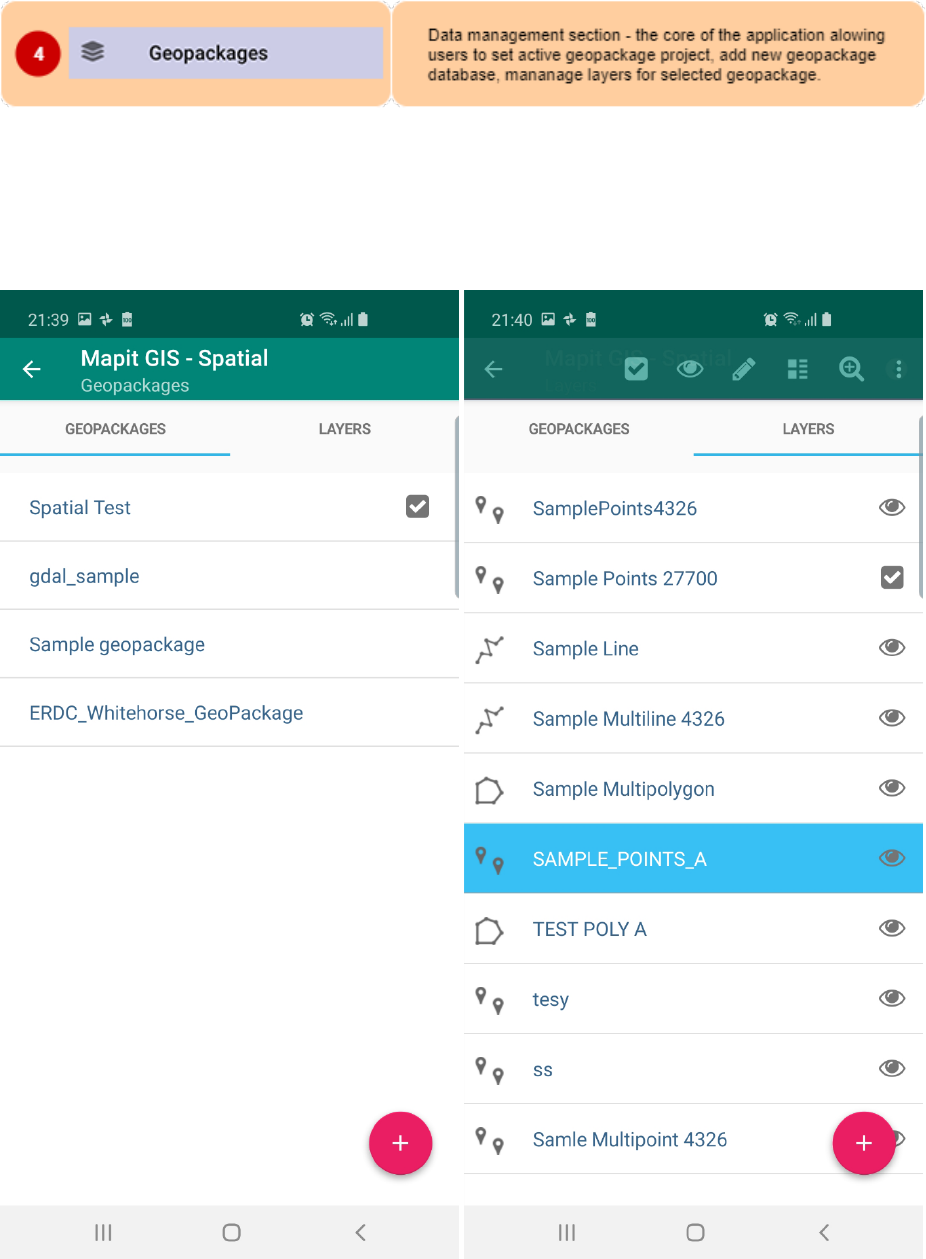Viewport: 926px width, 1259px height.
Task: Click point icon beside Sample Points 27700
Action: pos(489,579)
